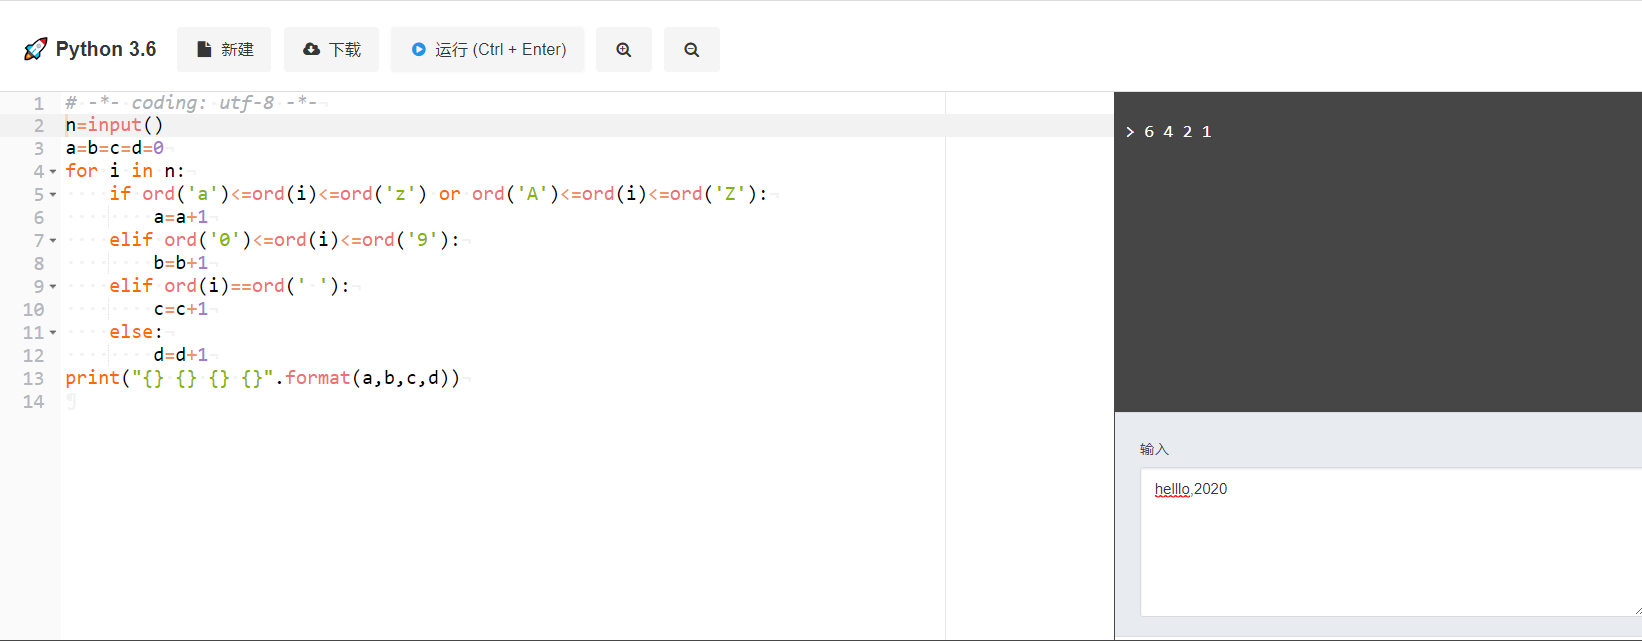Click line number 1 in gutter

39,103
